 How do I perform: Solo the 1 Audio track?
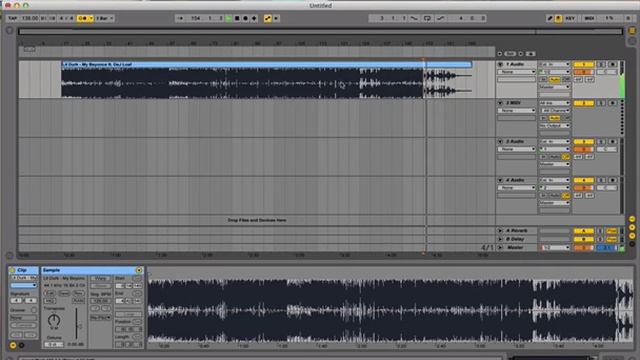coord(601,64)
